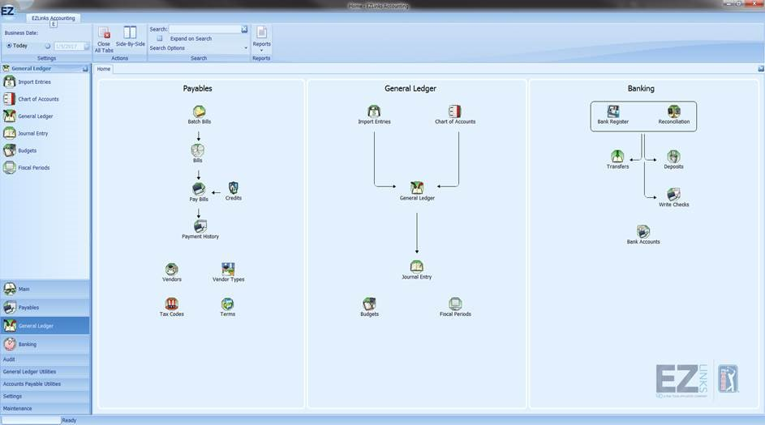Open the Write Checks icon
Screen dimensions: 765x425
click(x=674, y=198)
